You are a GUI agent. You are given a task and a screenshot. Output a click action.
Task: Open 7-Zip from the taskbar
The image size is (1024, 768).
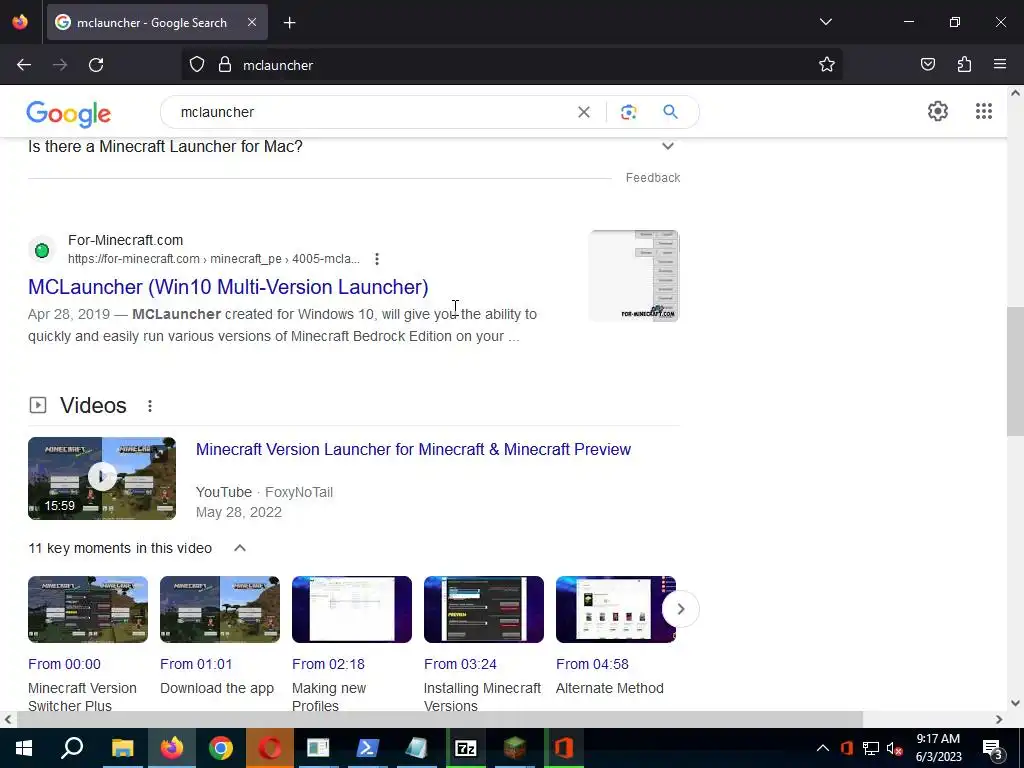466,748
